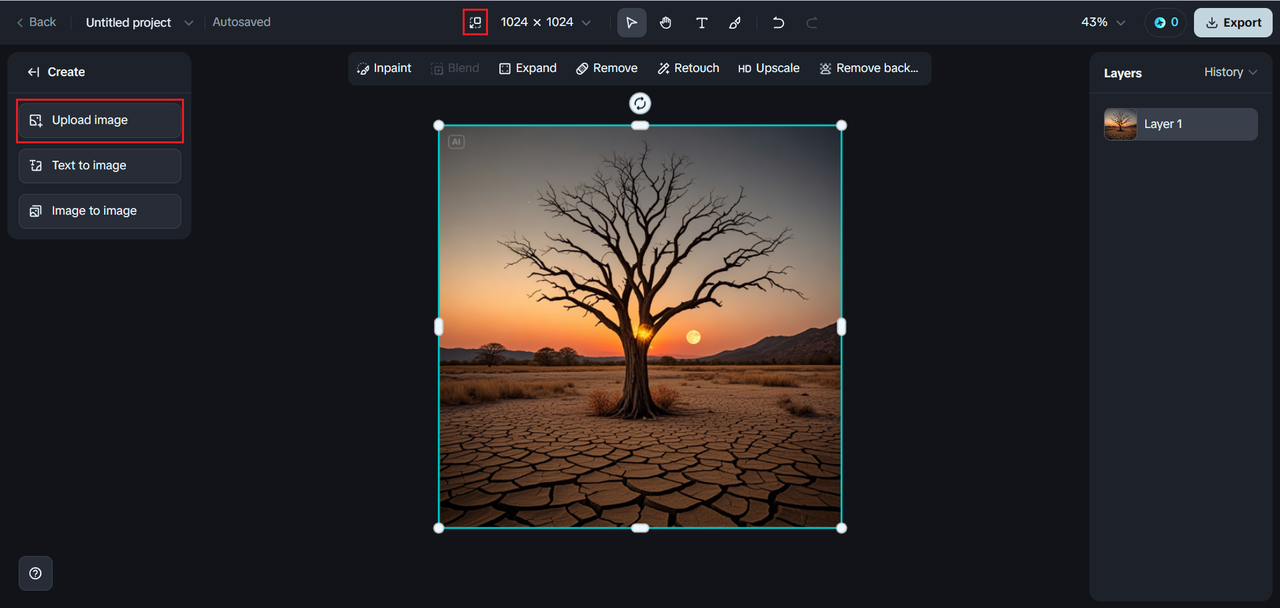Click the AI badge on the image
The width and height of the screenshot is (1280, 608).
point(456,142)
